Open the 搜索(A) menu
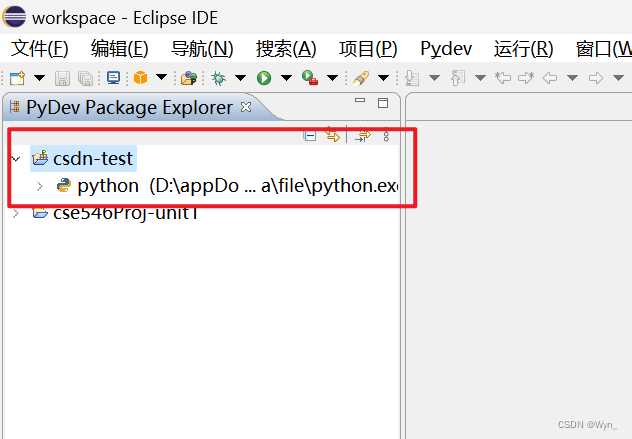The image size is (632, 439). point(286,49)
